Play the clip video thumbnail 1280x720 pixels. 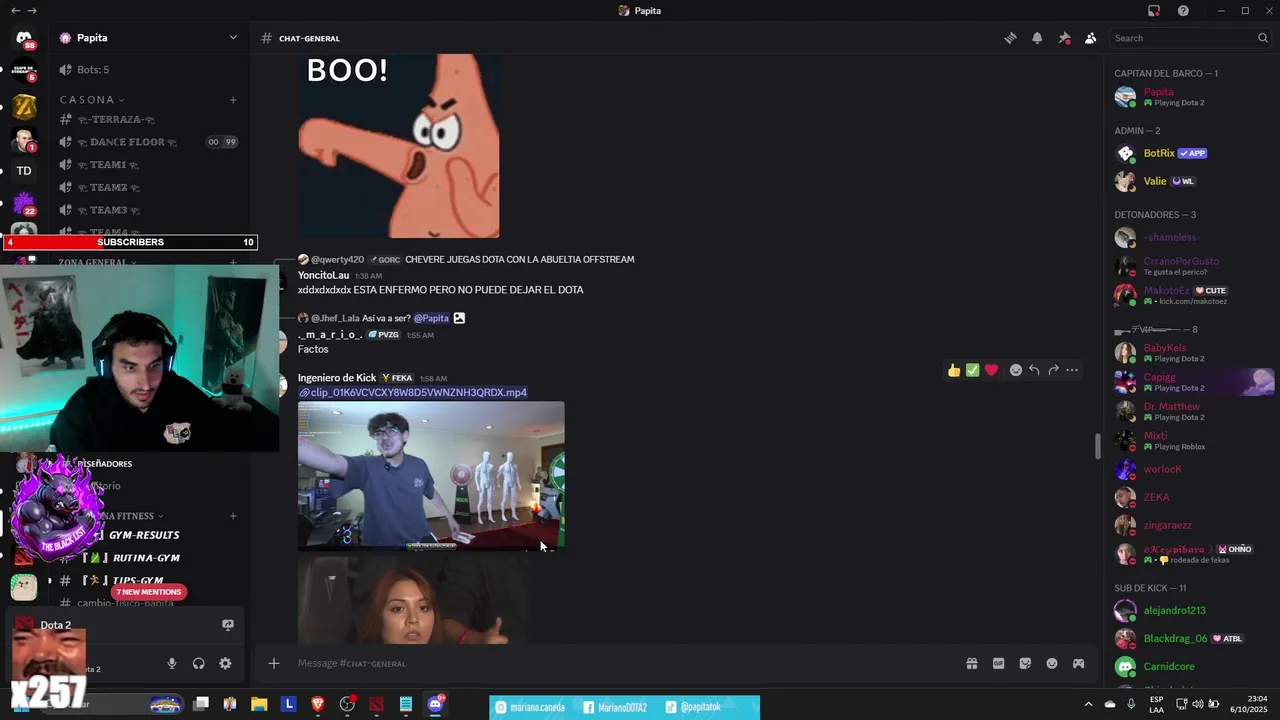coord(431,476)
